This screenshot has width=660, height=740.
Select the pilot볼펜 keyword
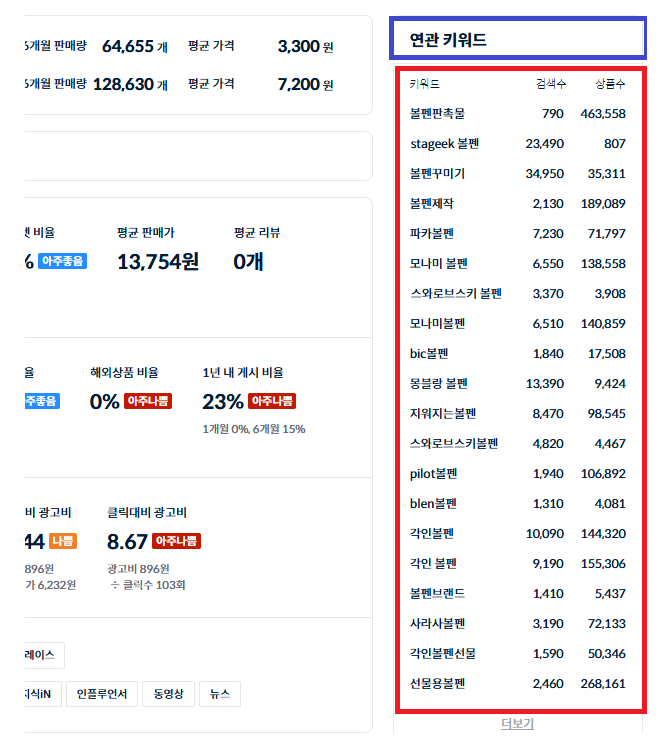(433, 473)
